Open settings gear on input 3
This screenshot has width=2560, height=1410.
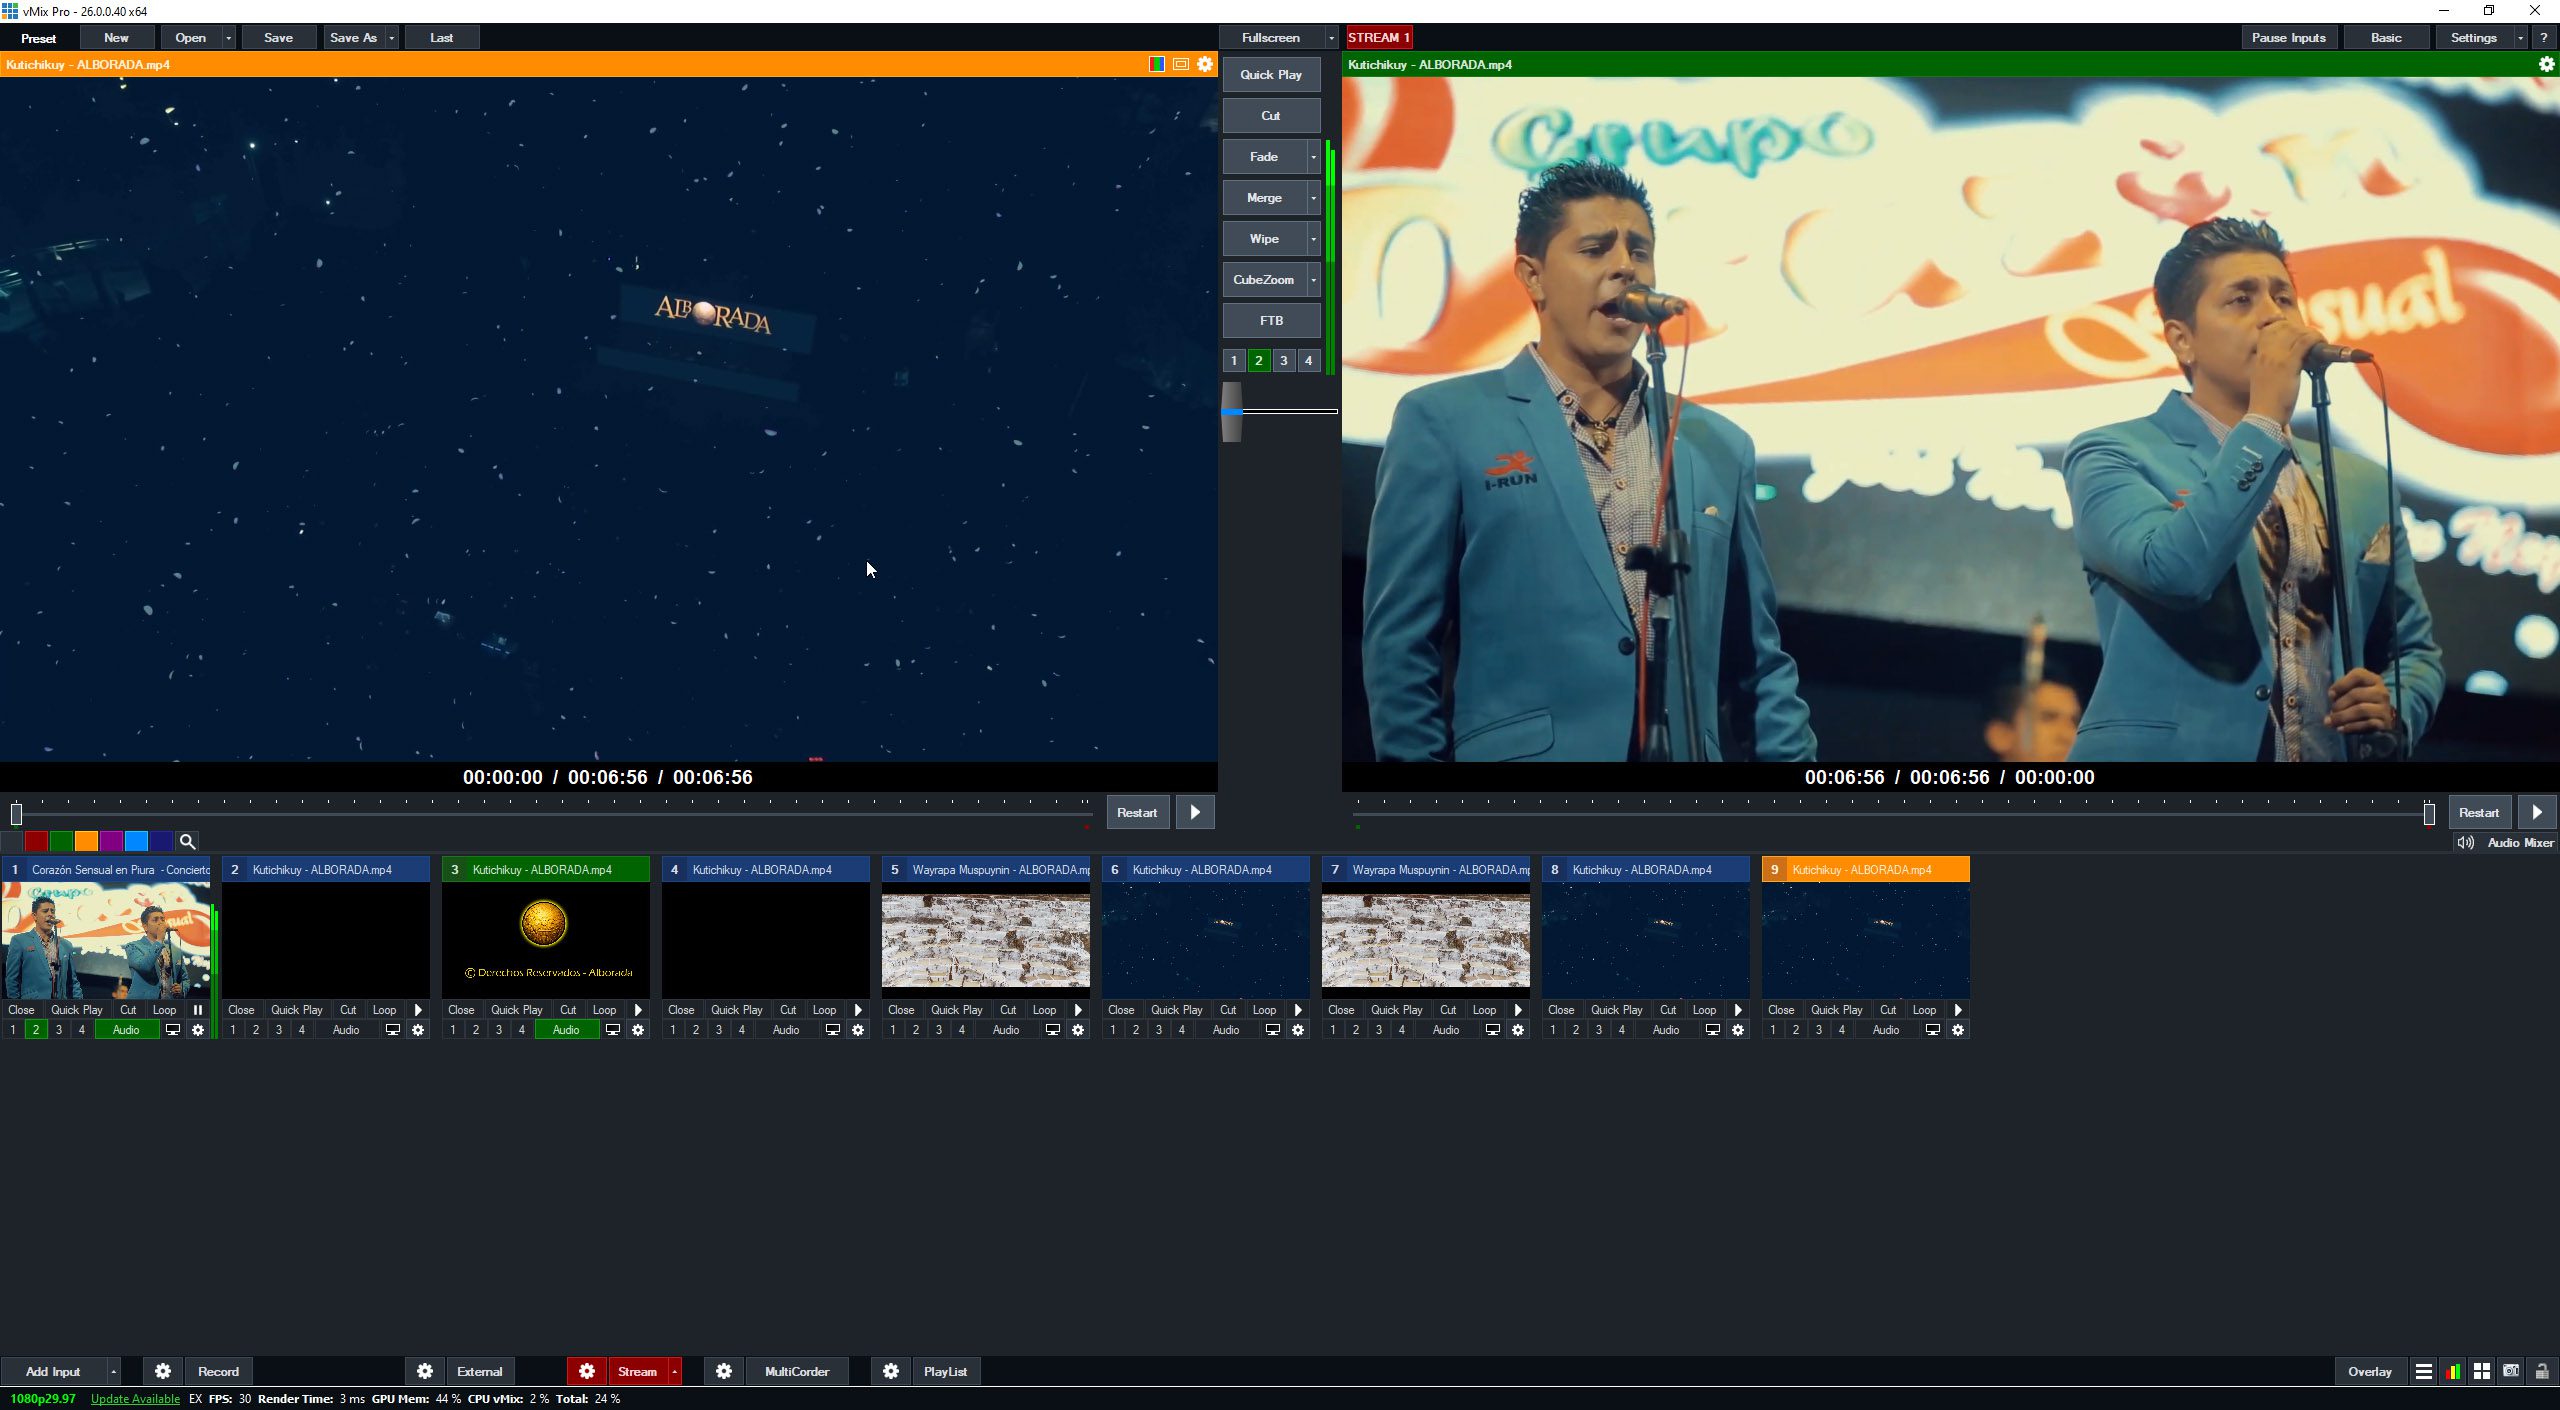pyautogui.click(x=638, y=1029)
